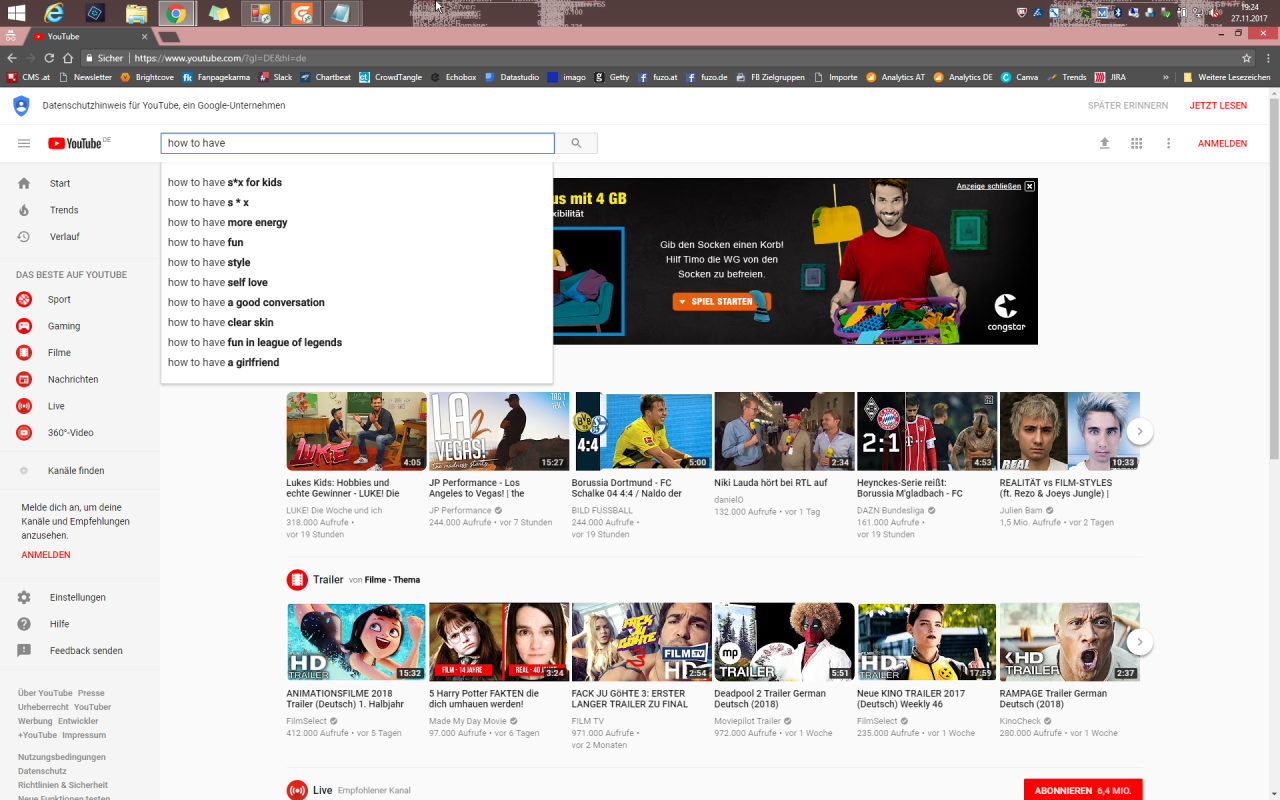Select suggestion 'how to have fun'
Viewport: 1280px width, 800px height.
coord(357,242)
